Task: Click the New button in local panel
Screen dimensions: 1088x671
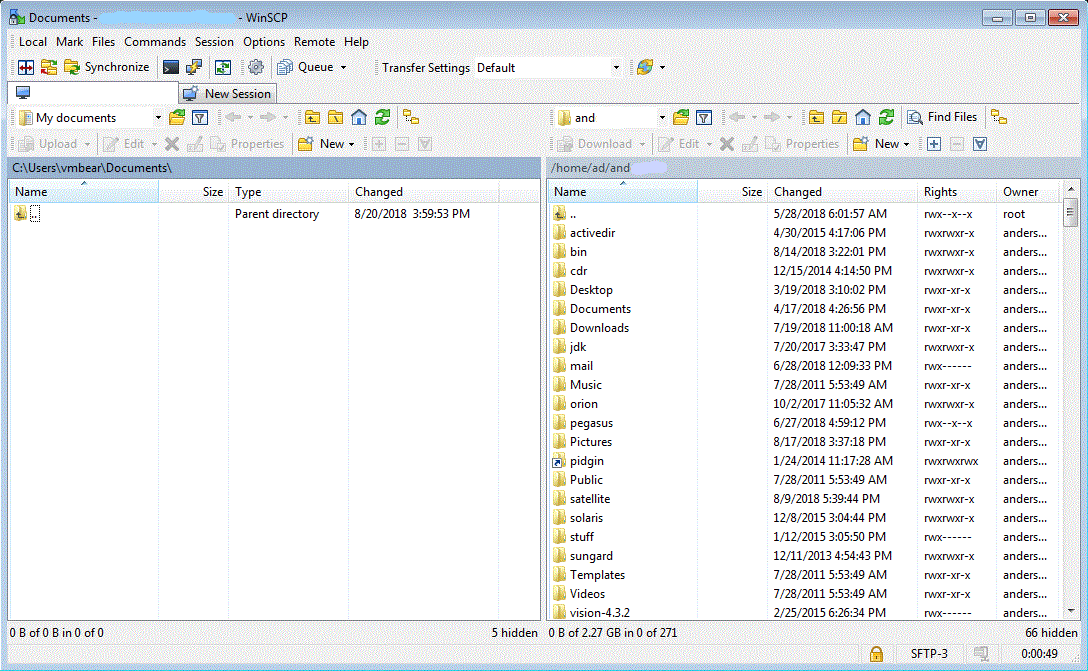Action: tap(322, 144)
